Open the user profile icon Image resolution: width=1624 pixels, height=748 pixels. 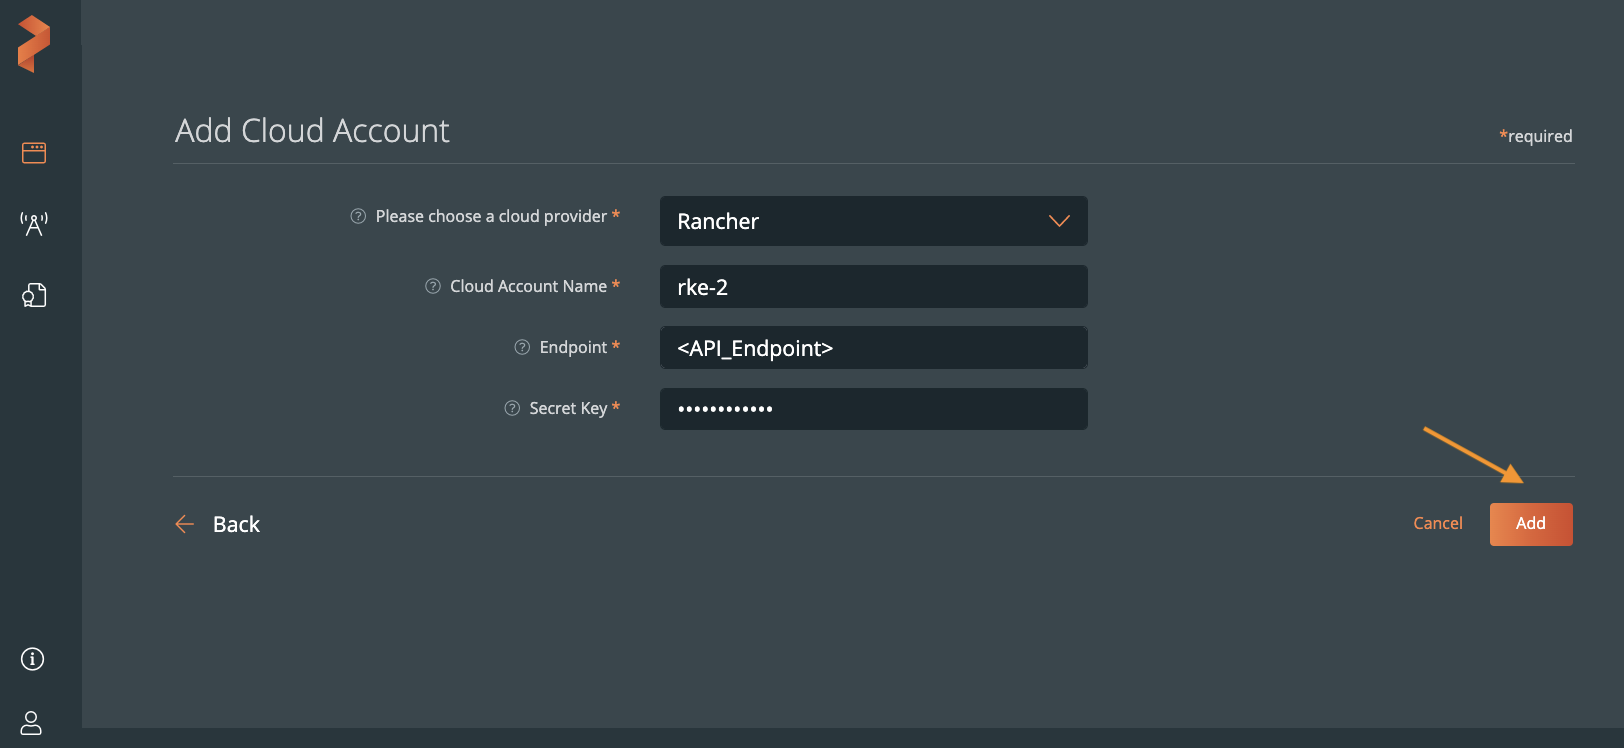click(32, 723)
